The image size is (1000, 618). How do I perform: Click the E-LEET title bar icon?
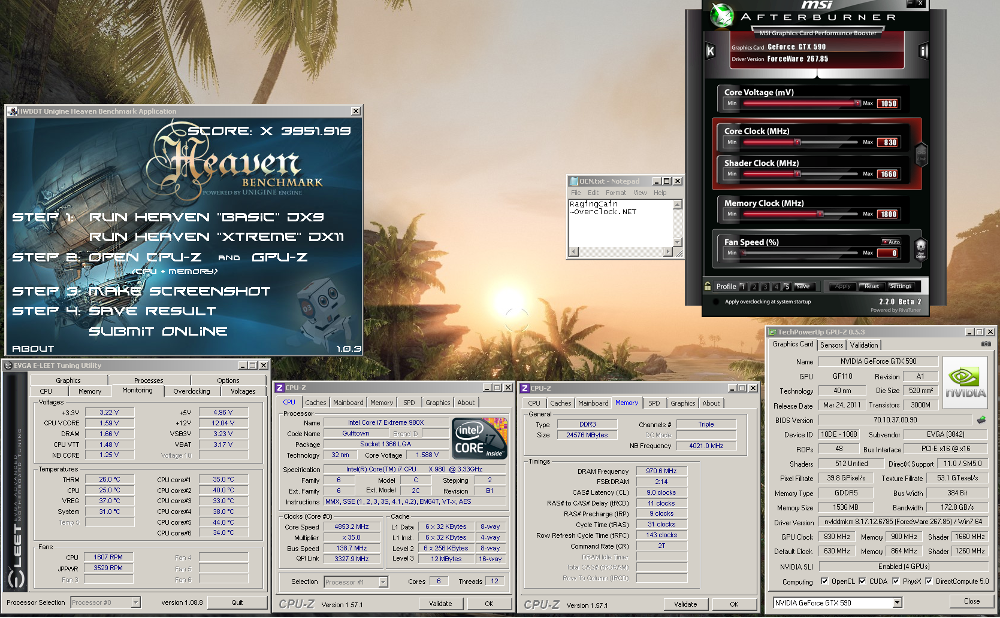tap(8, 365)
